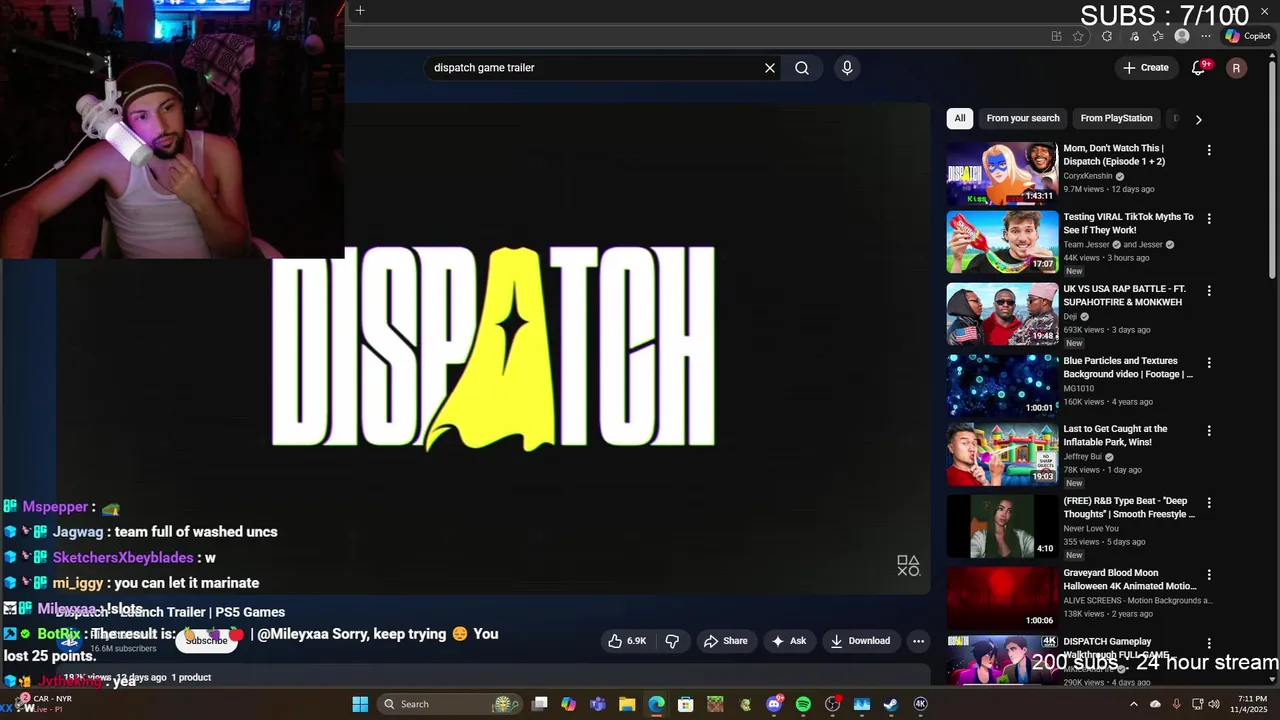Open the Windows Start menu
This screenshot has height=720, width=1280.
point(360,704)
